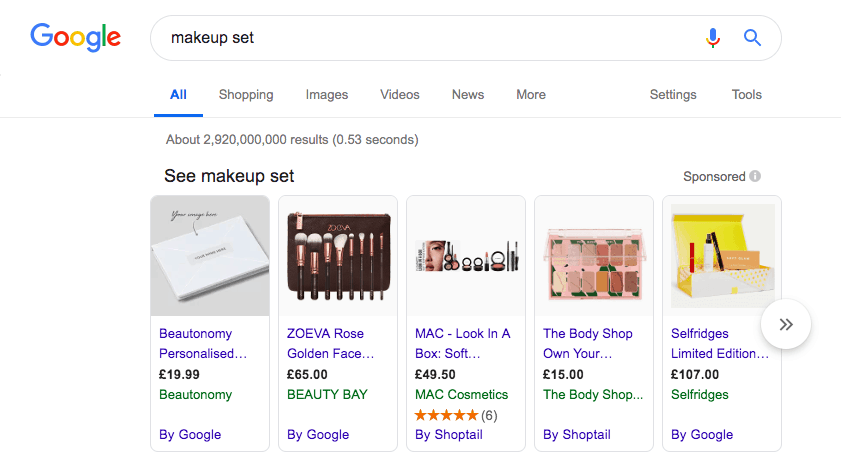Switch to the Shopping tab

tap(245, 95)
